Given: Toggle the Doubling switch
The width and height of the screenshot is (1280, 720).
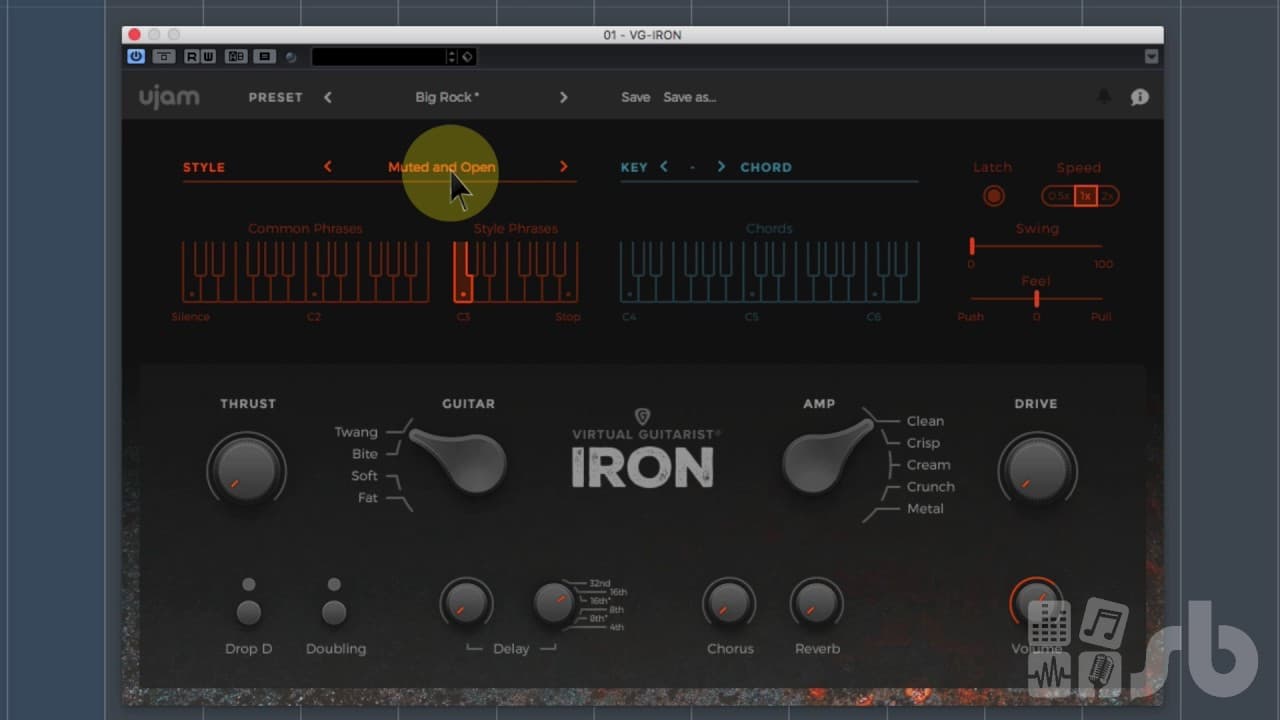Looking at the screenshot, I should pos(334,613).
